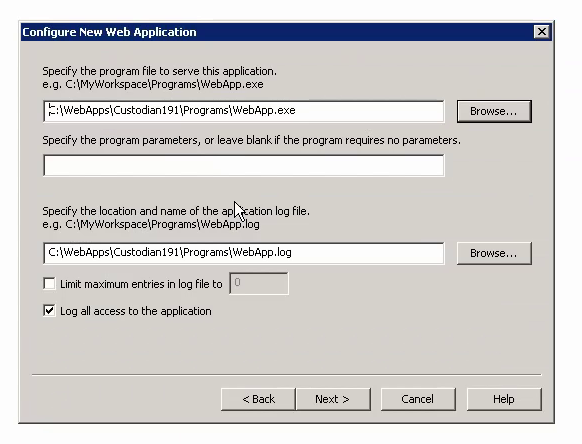Click the 'Specify the program parameters' instruction text
This screenshot has height=444, width=582.
tap(251, 140)
